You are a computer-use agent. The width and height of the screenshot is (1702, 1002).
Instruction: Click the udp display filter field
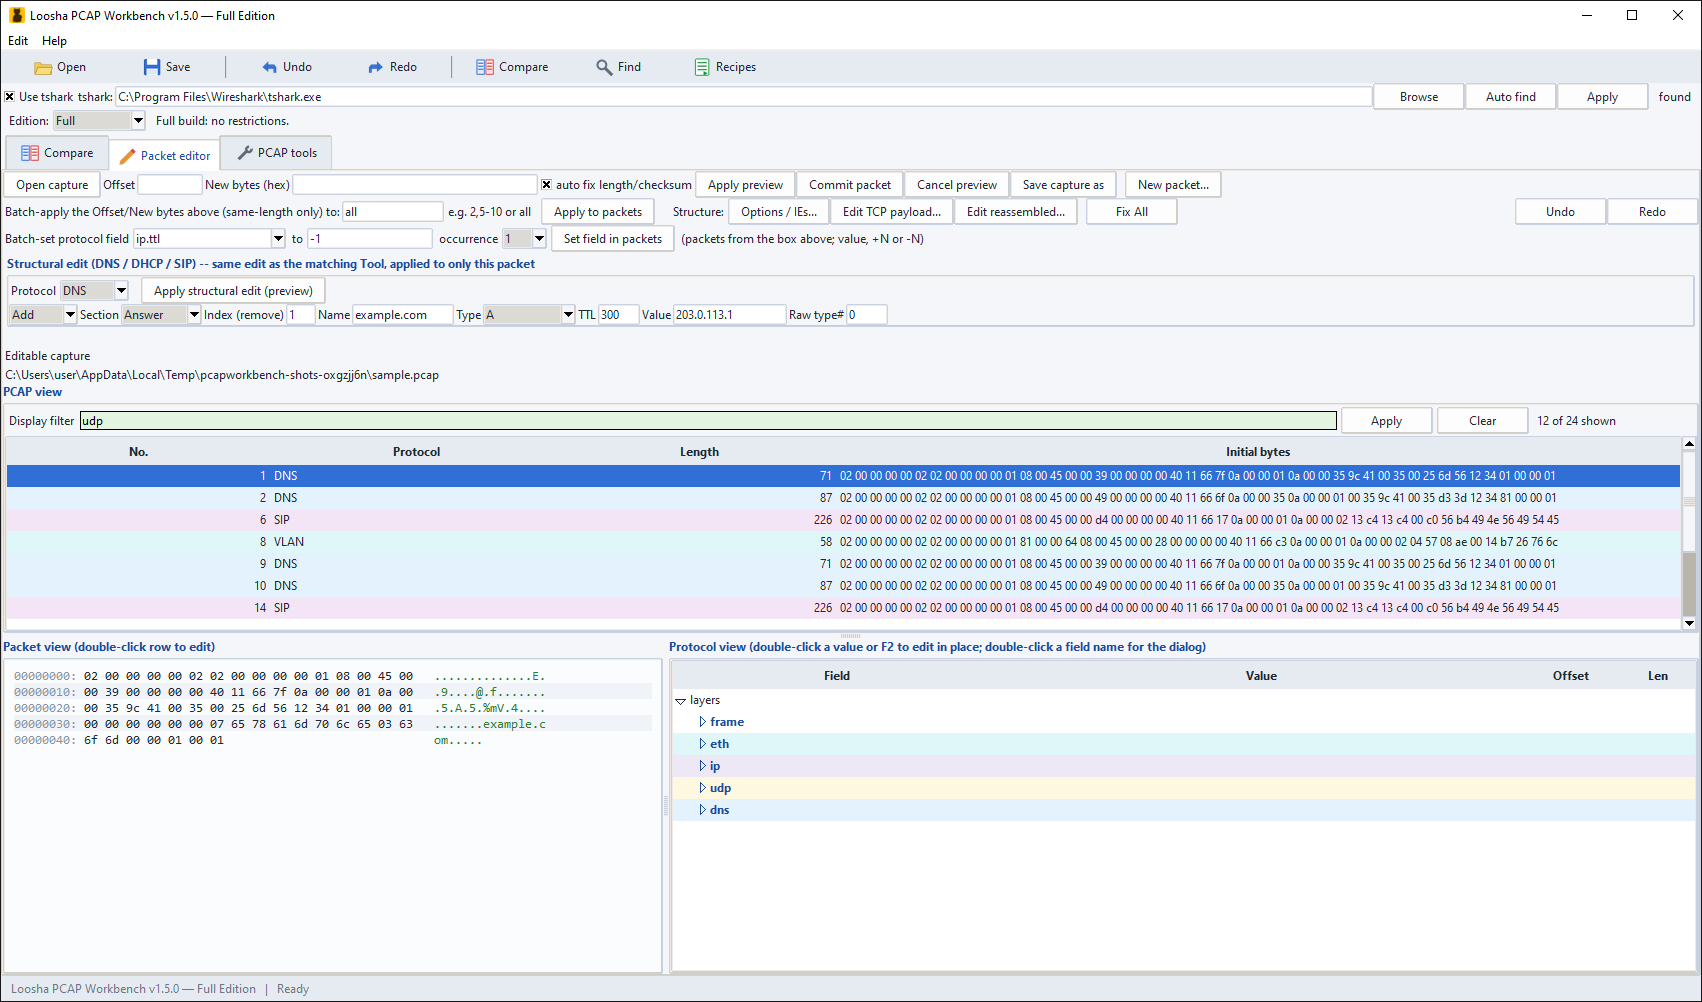[708, 421]
